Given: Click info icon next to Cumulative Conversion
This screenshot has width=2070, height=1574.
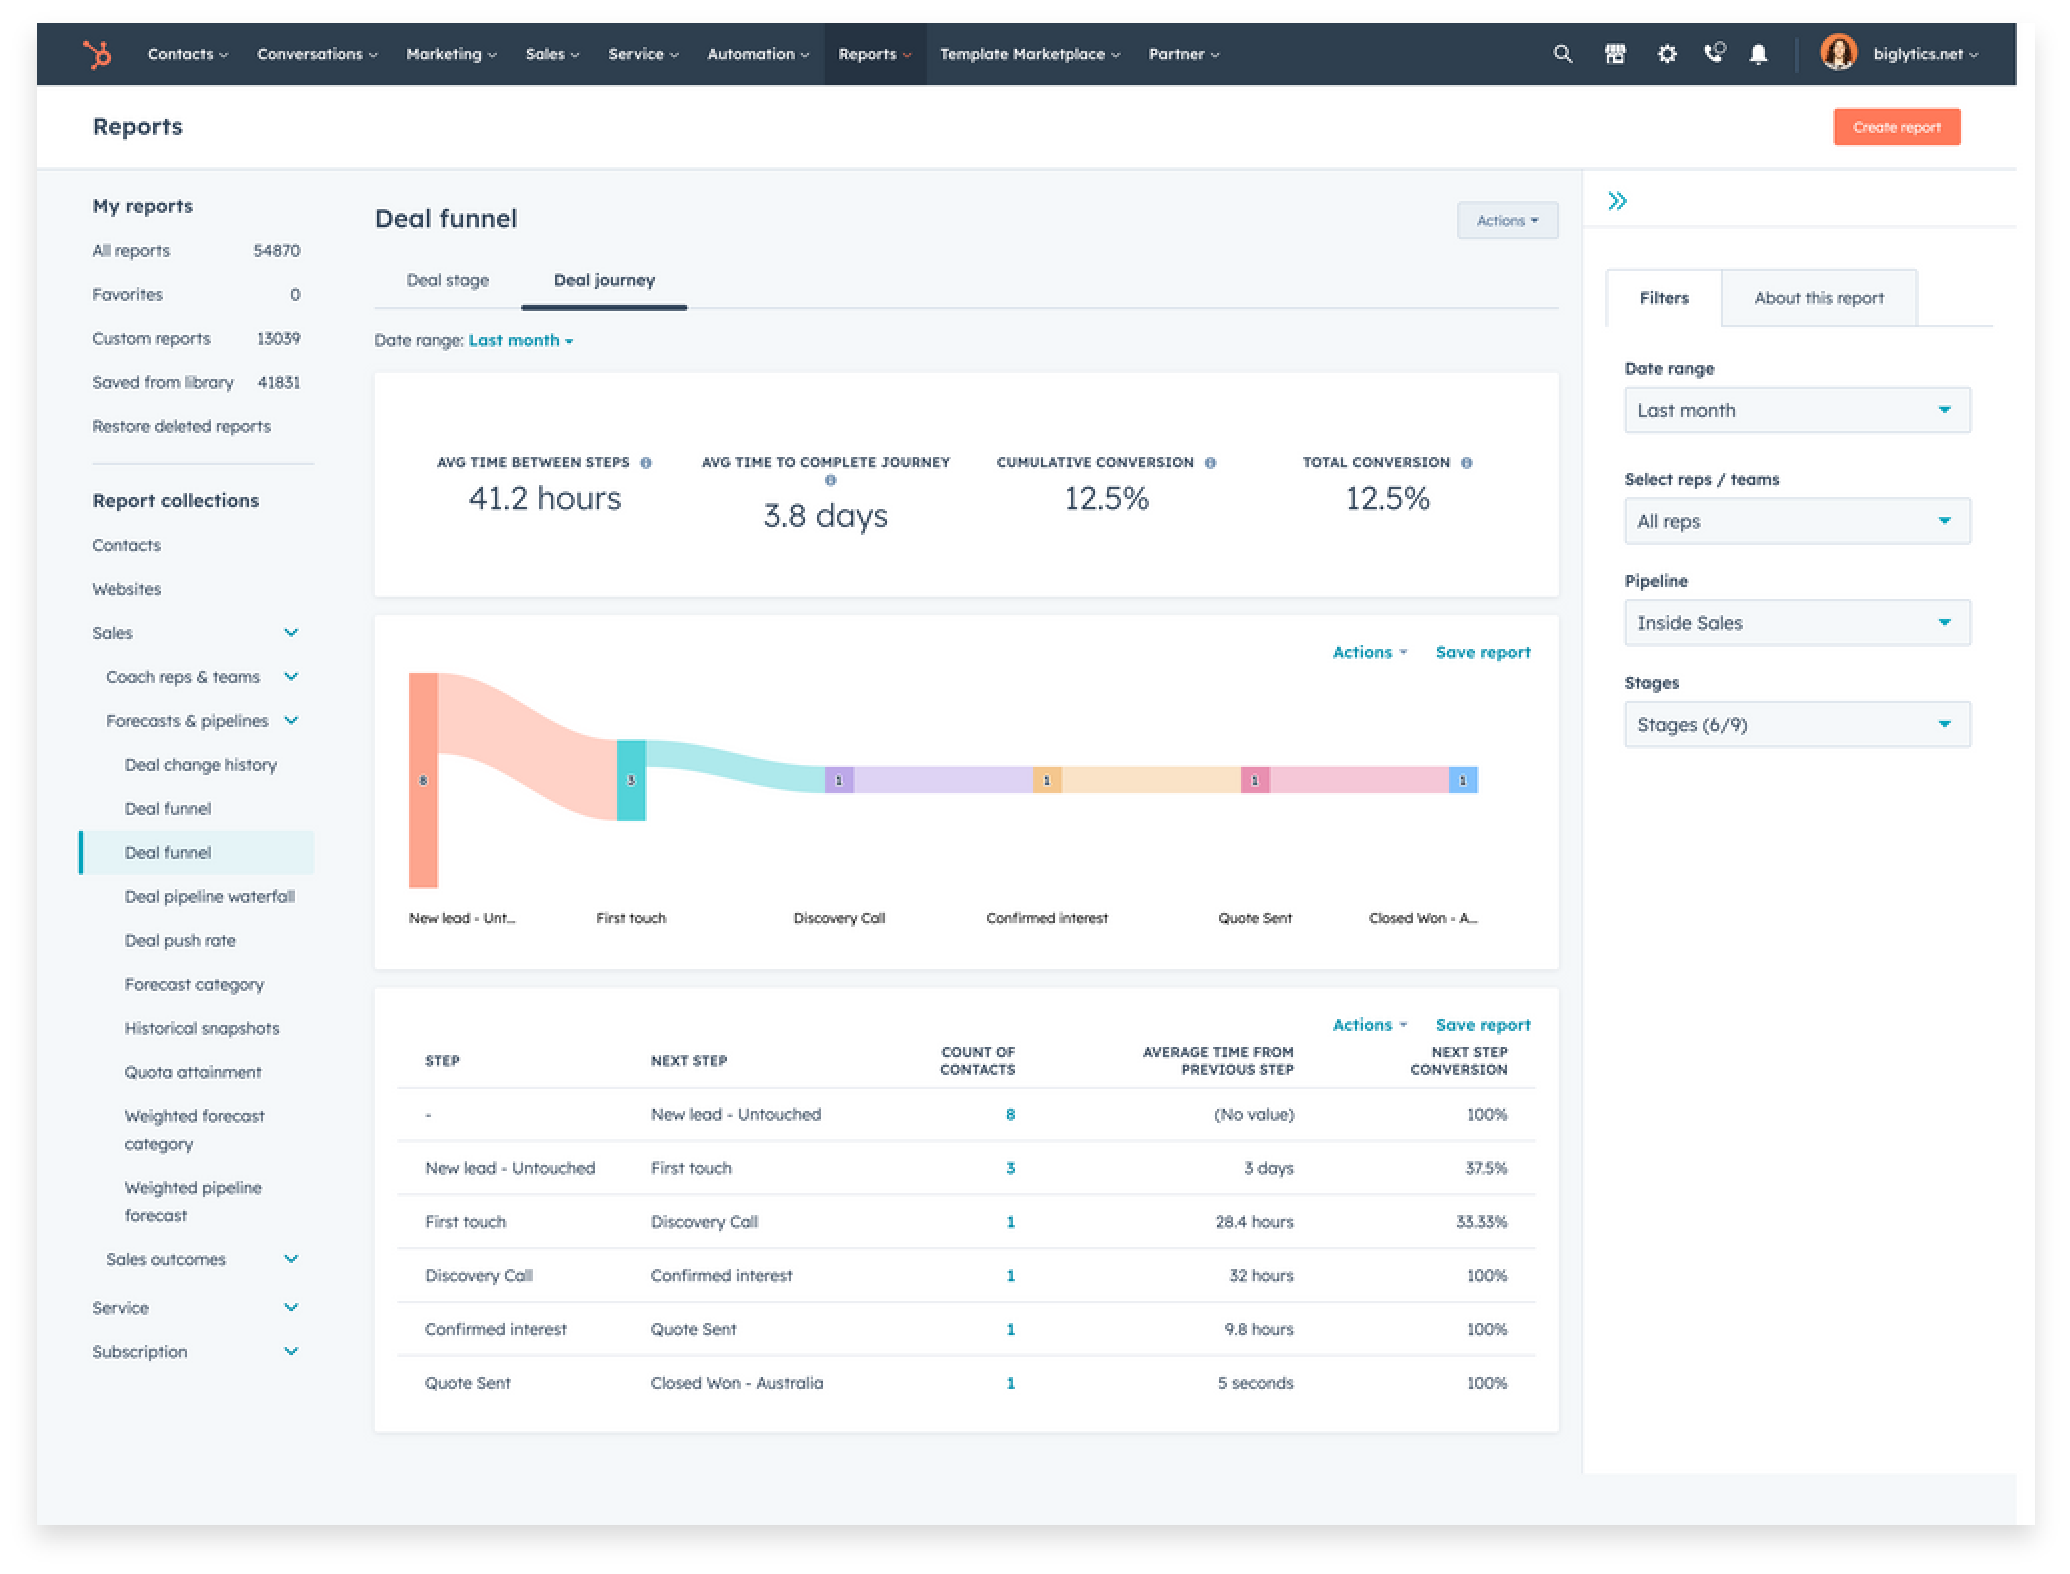Looking at the screenshot, I should point(1210,463).
